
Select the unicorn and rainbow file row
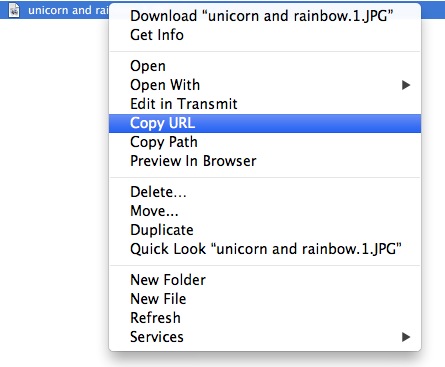54,10
